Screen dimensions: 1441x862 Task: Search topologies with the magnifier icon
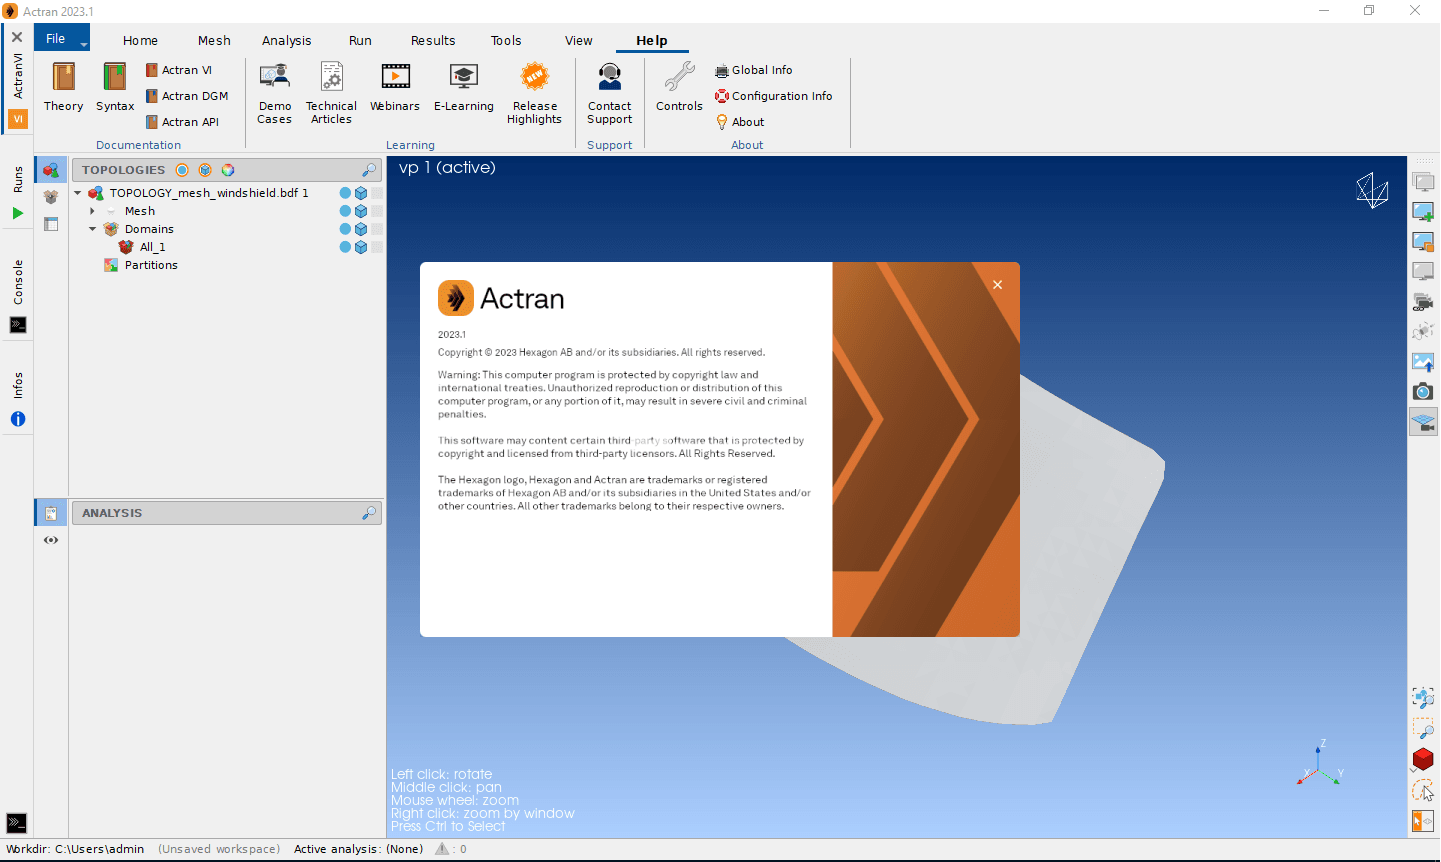pyautogui.click(x=369, y=170)
